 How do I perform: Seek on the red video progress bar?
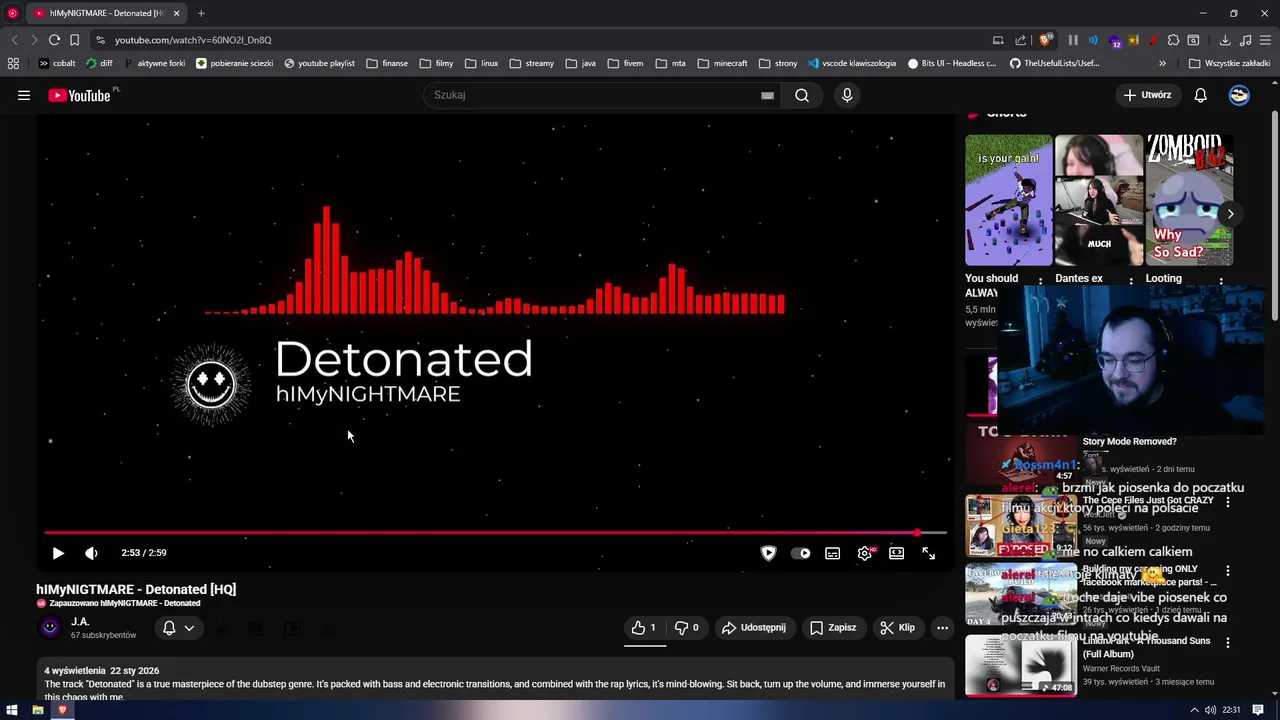pyautogui.click(x=495, y=533)
